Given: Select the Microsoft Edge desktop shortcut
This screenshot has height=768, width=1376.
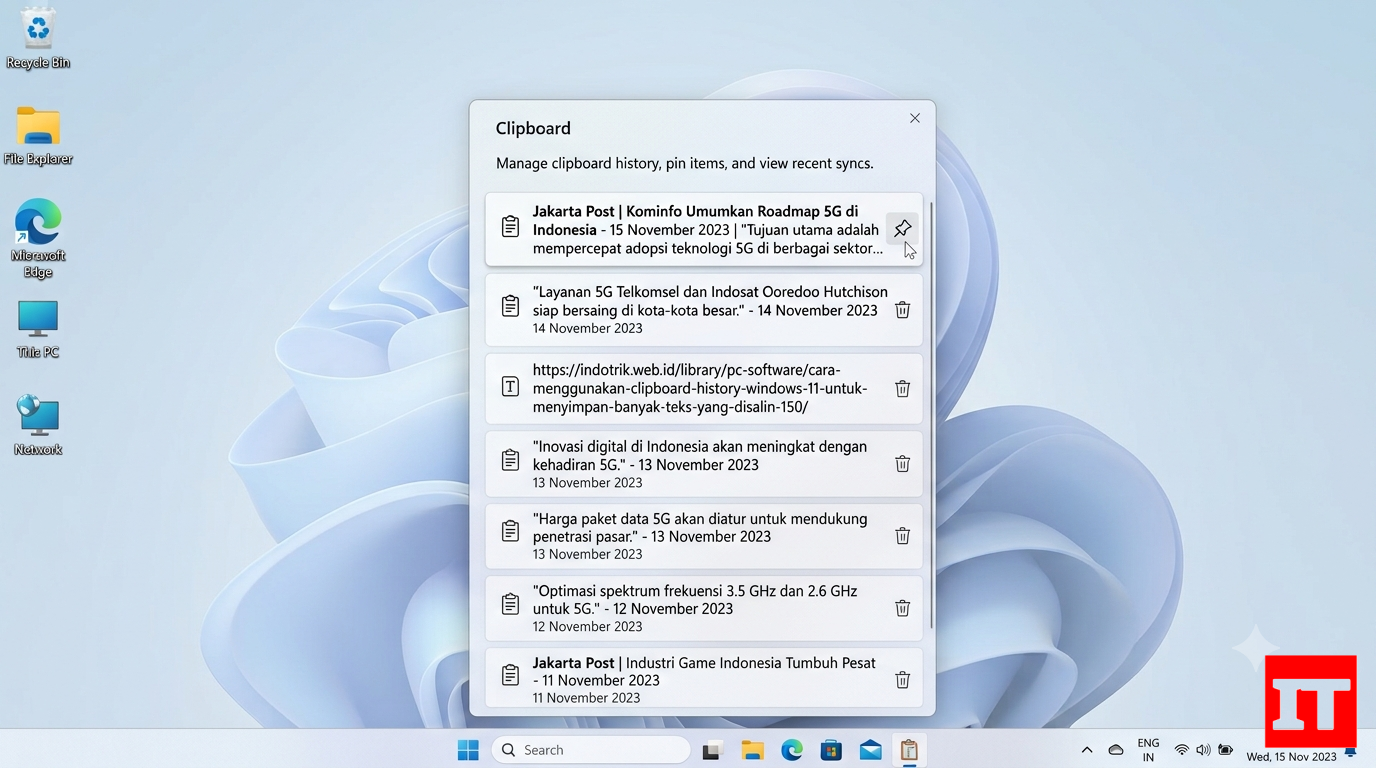Looking at the screenshot, I should coord(38,238).
